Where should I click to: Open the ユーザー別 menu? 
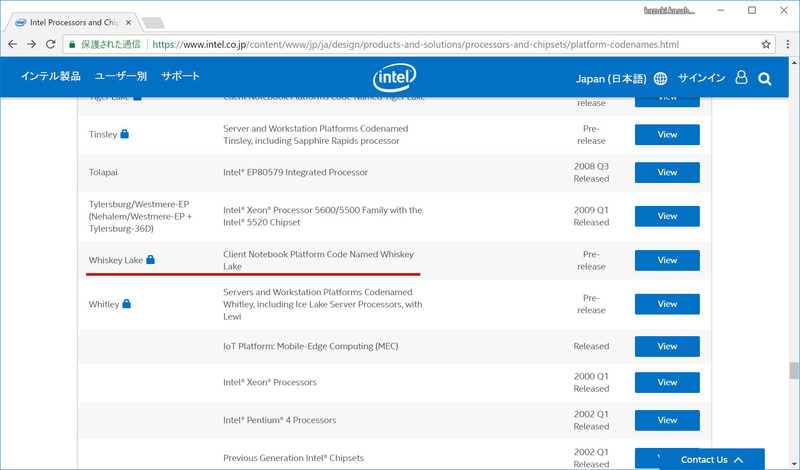pos(120,76)
